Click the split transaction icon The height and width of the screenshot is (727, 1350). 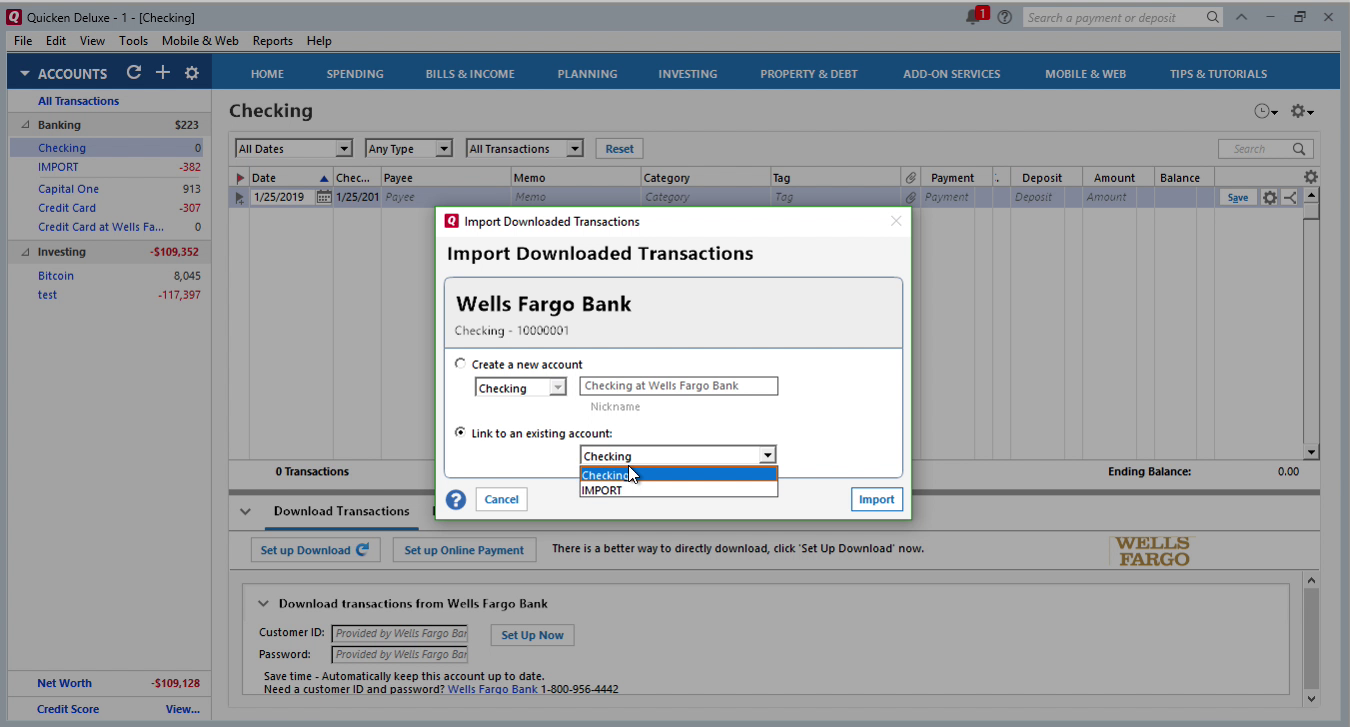click(1290, 197)
